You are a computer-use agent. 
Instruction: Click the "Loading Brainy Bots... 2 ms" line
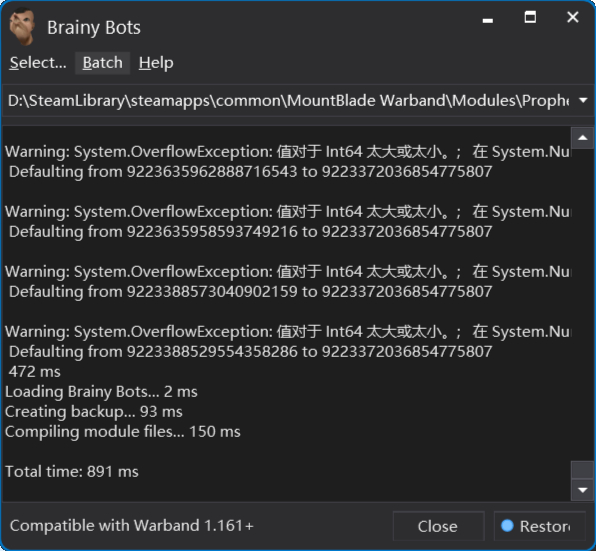(x=101, y=392)
